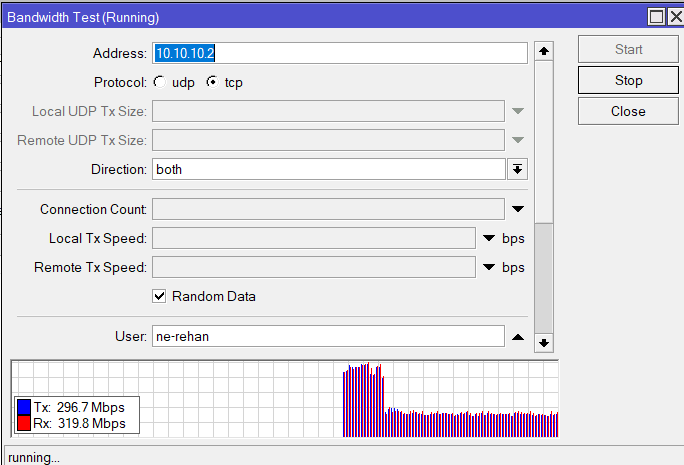Click the Close button

(x=628, y=111)
